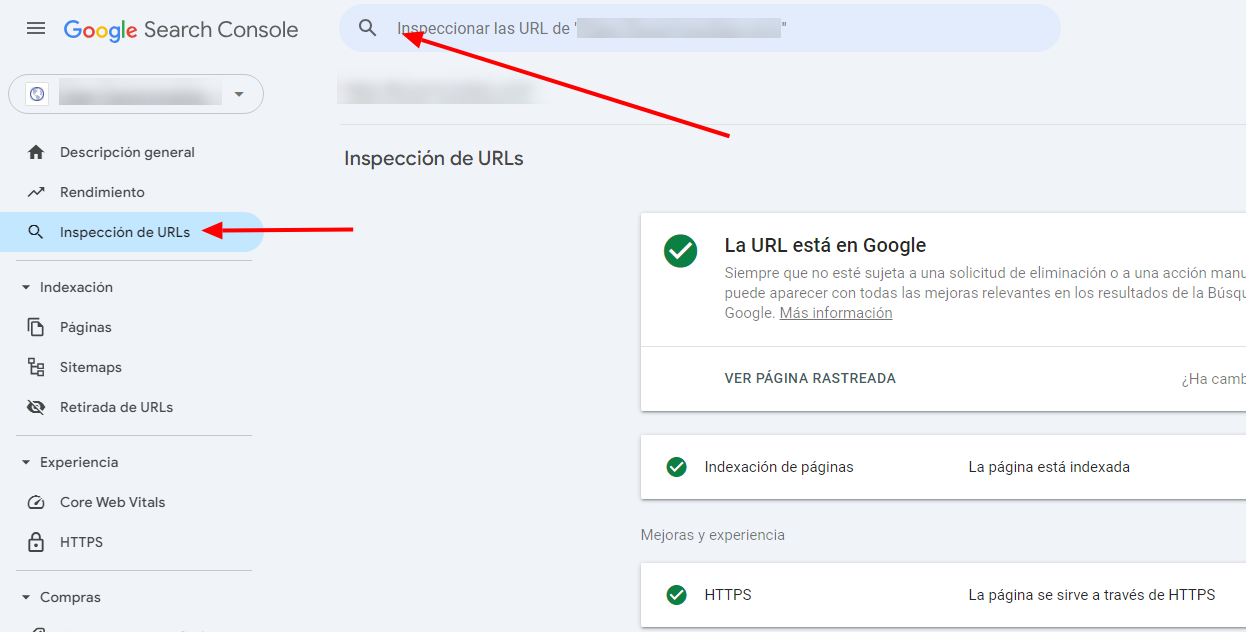
Task: Click the search magnifier icon in top bar
Action: pos(368,28)
